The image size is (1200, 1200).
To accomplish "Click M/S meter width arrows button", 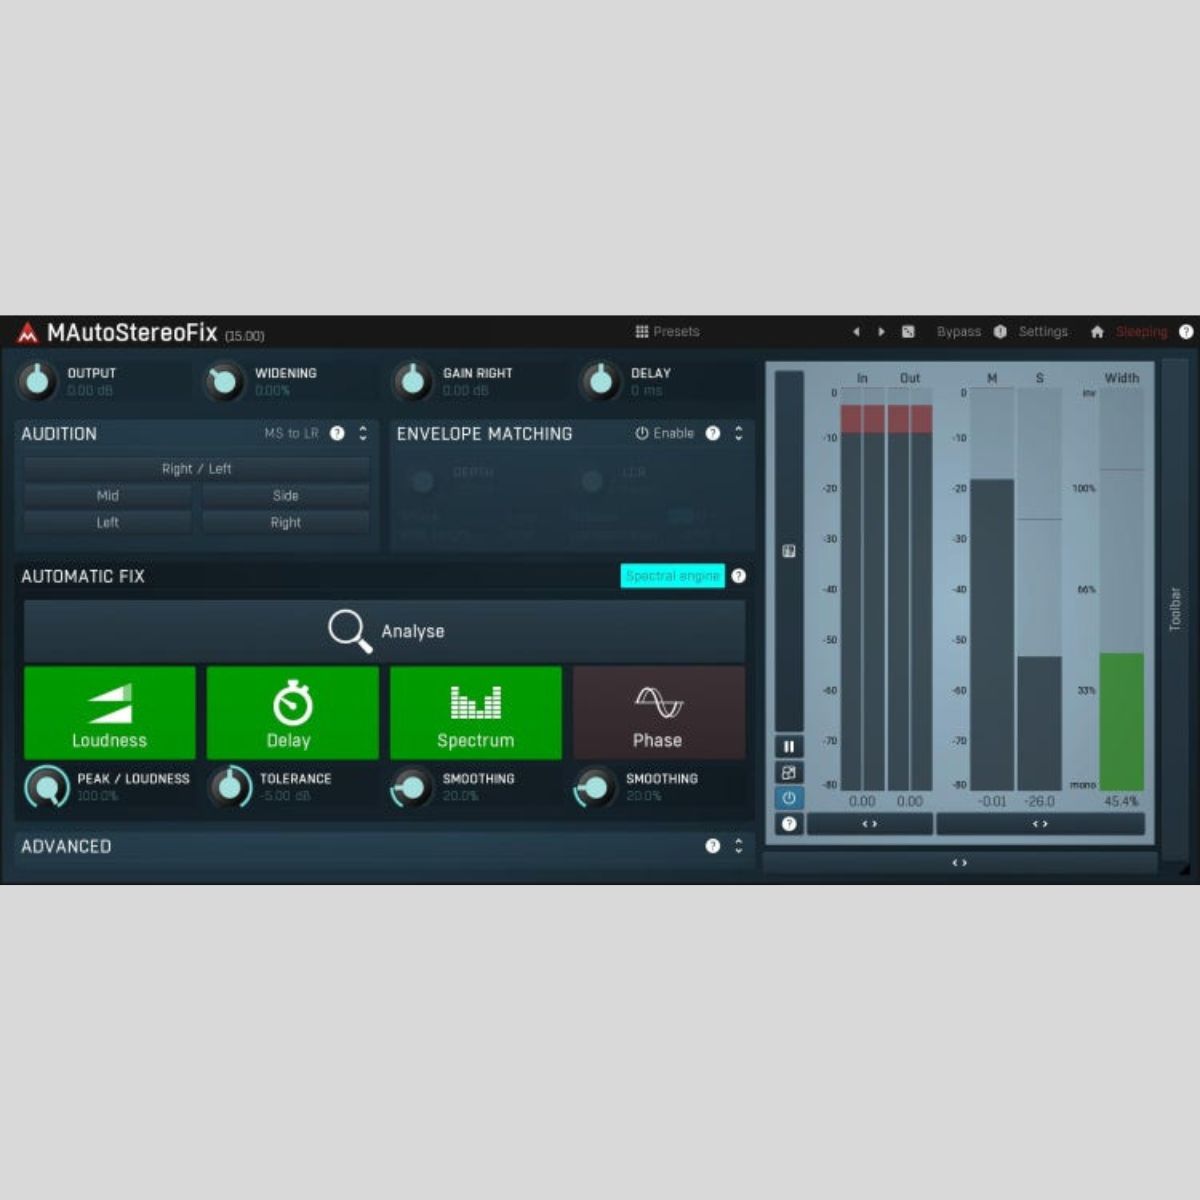I will pos(1040,824).
